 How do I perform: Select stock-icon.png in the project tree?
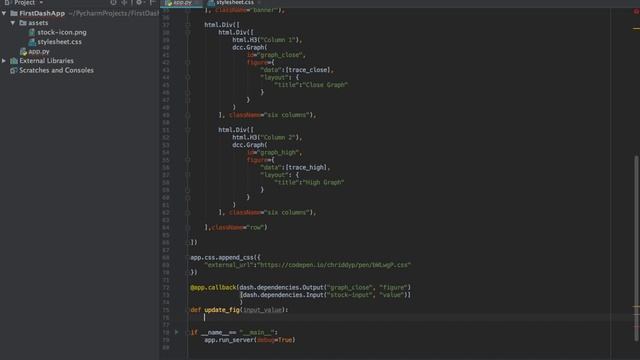click(x=62, y=32)
